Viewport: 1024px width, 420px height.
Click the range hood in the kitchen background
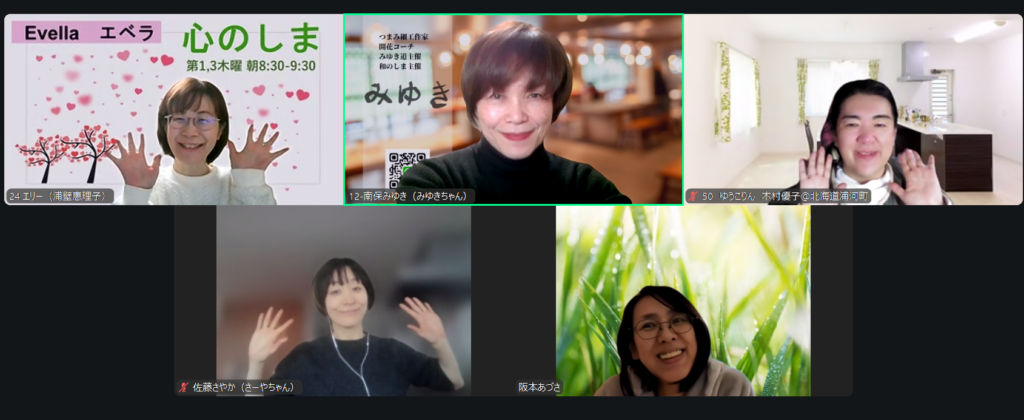(915, 62)
